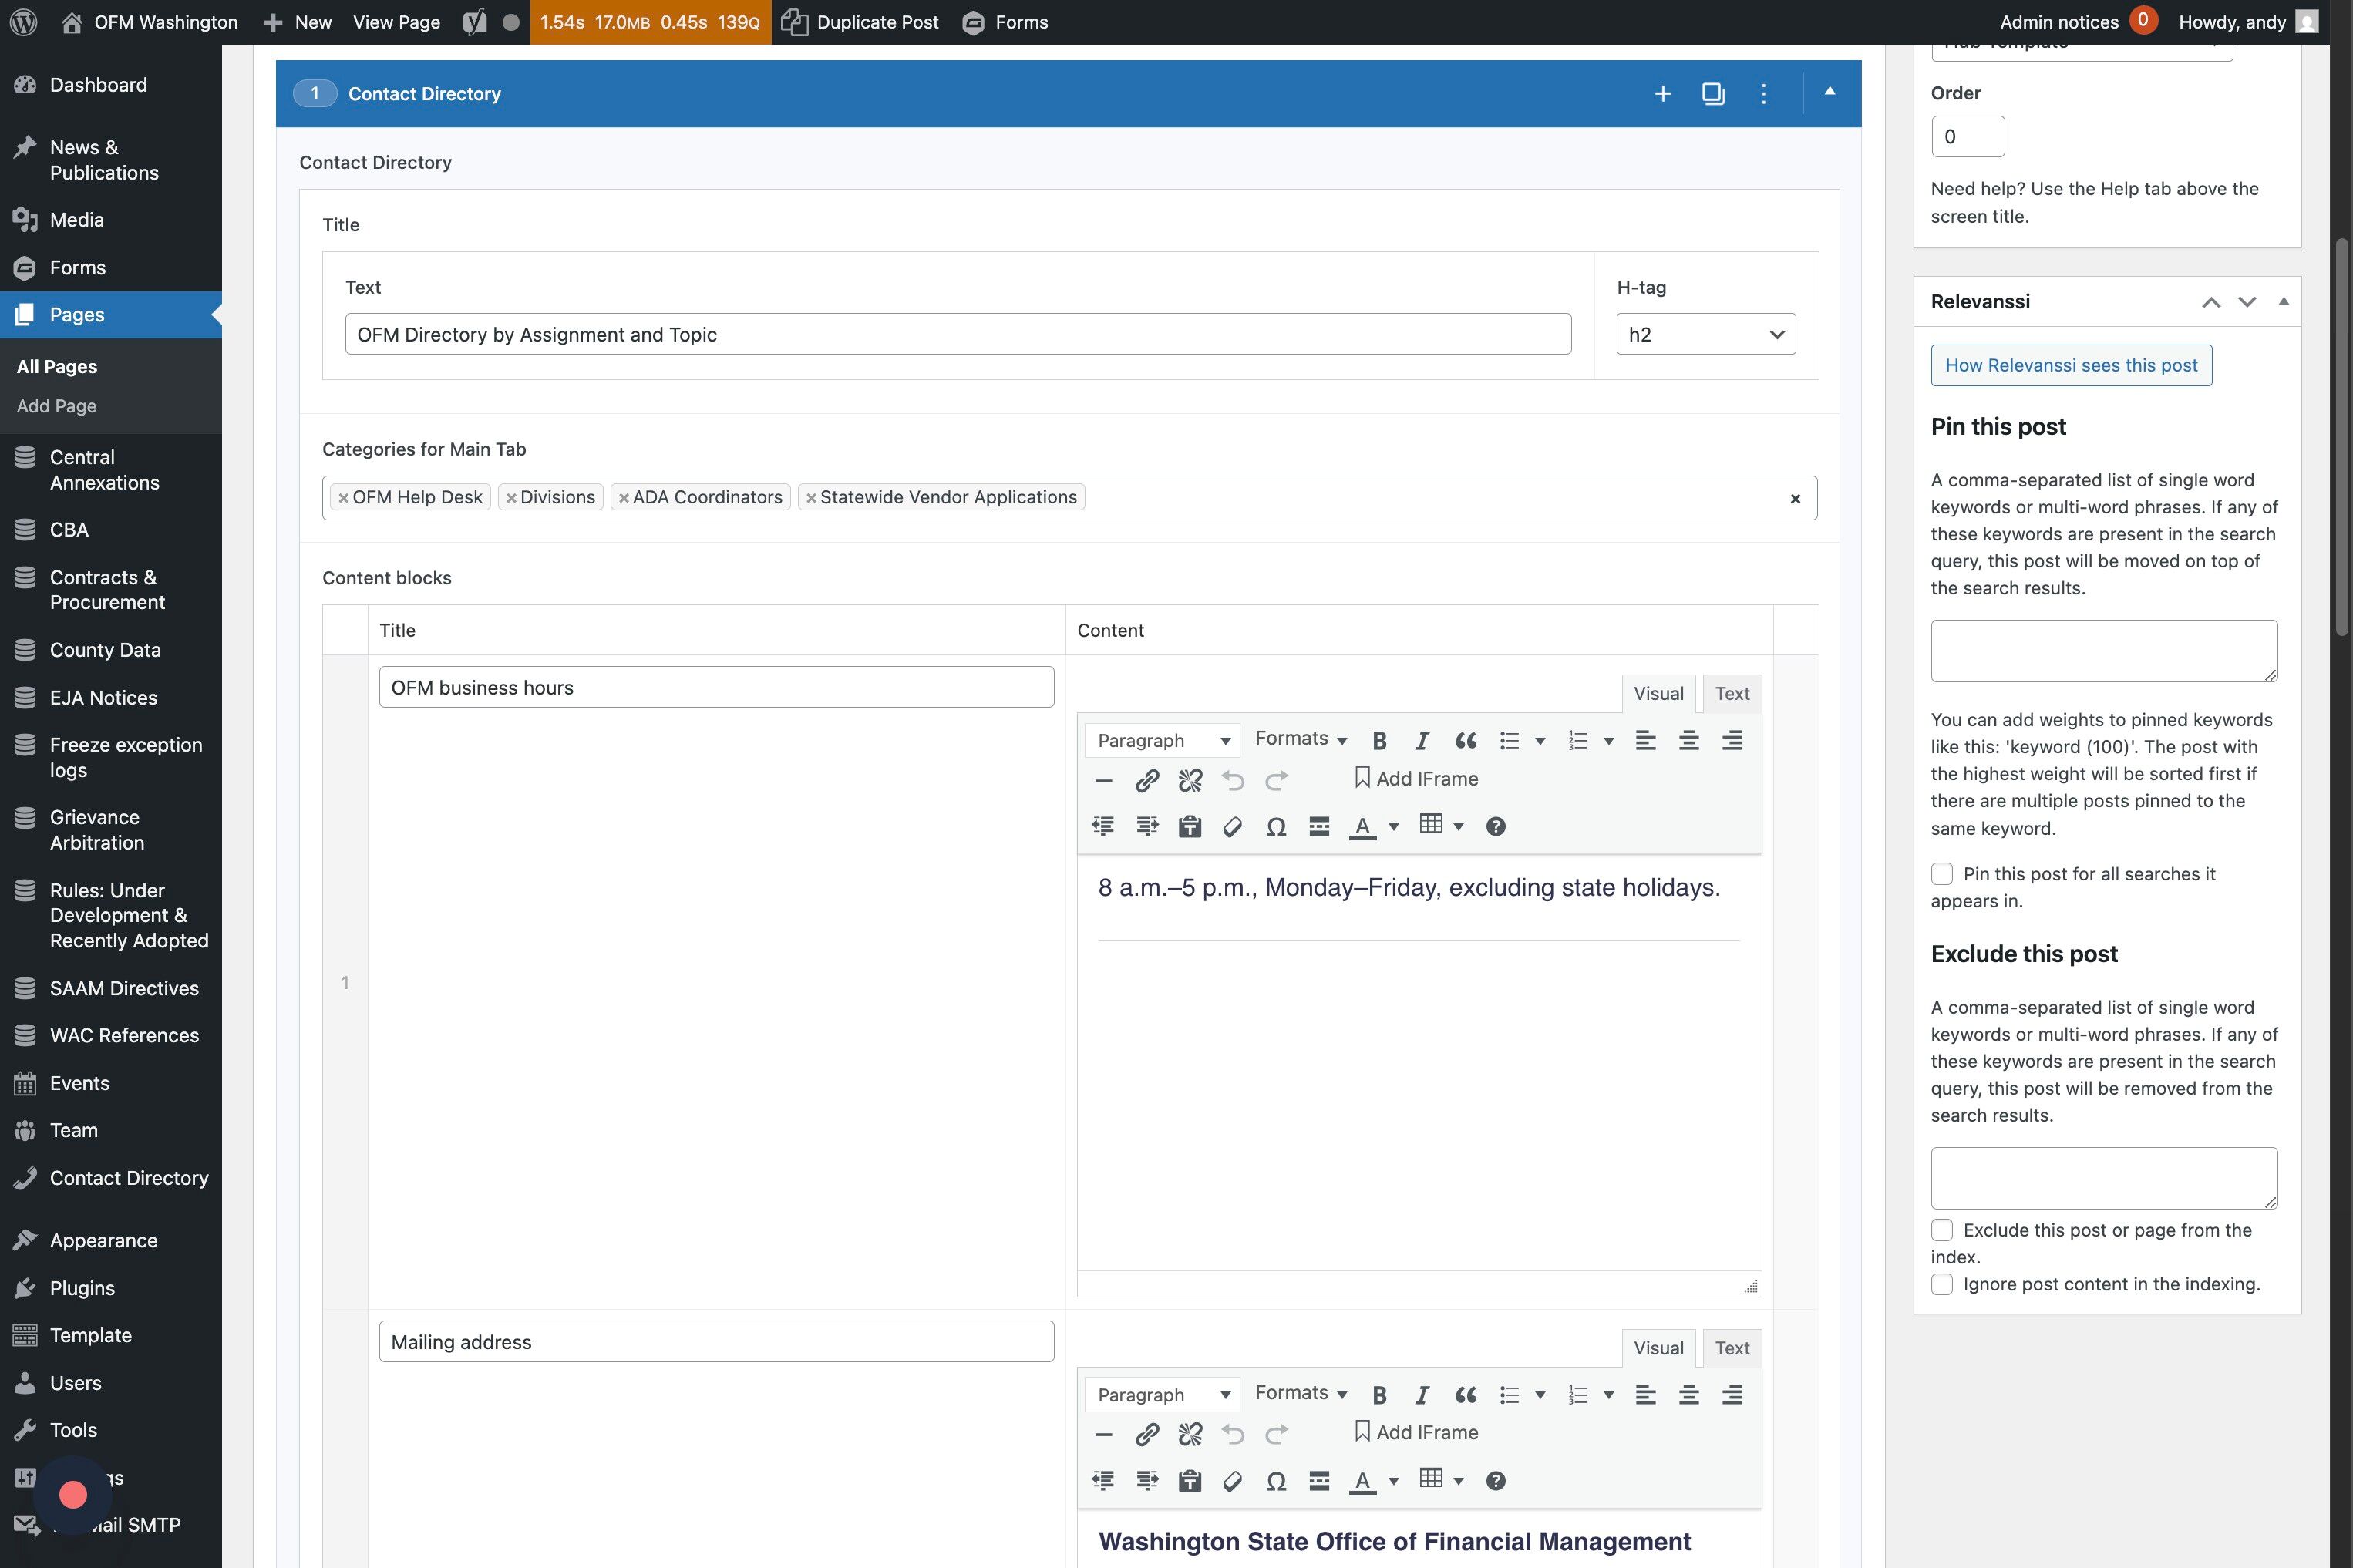The width and height of the screenshot is (2353, 1568).
Task: Click the Blockquote icon in first editor
Action: pyautogui.click(x=1465, y=740)
